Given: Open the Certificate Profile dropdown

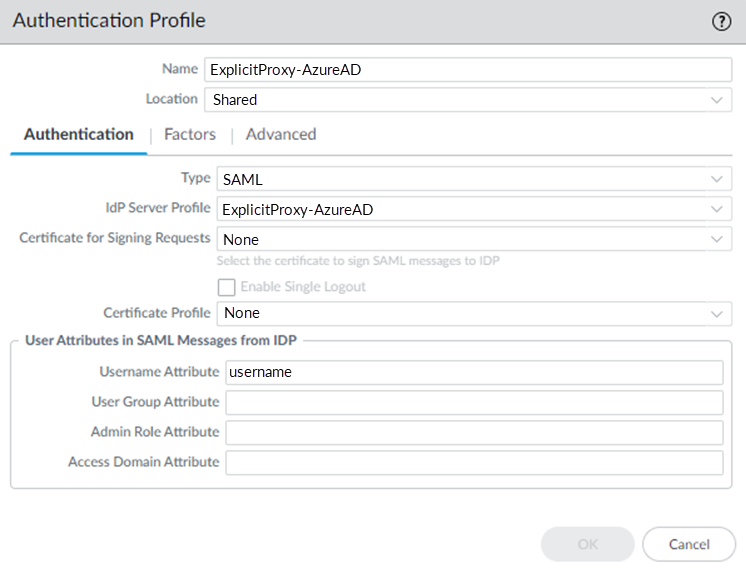Looking at the screenshot, I should [474, 313].
